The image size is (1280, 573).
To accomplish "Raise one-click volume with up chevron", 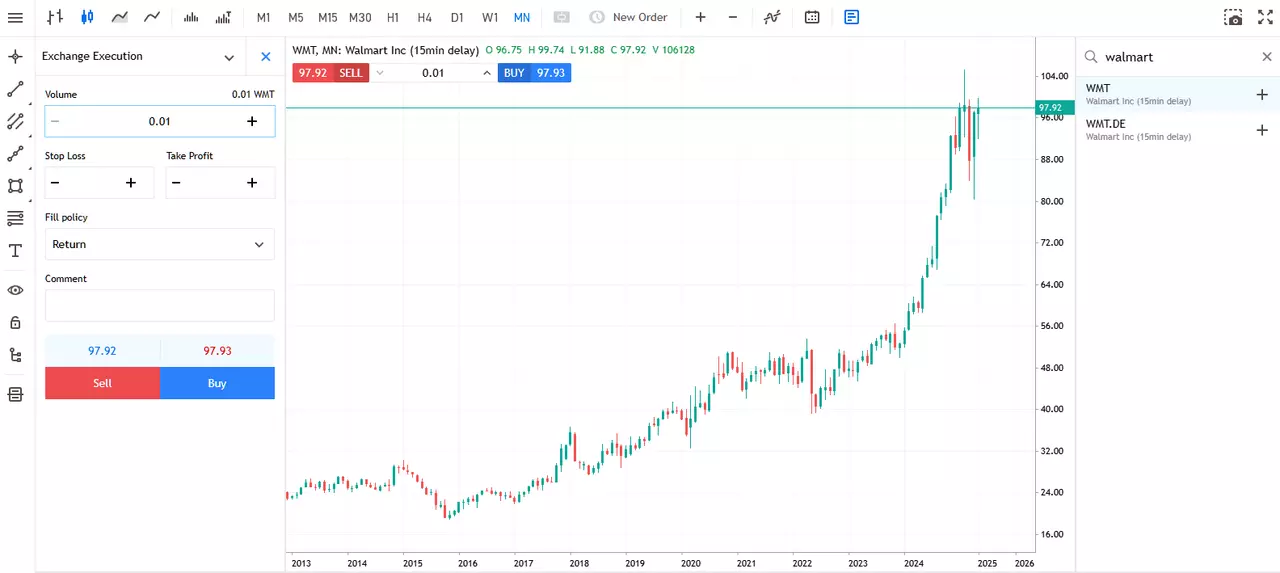I will coord(487,73).
